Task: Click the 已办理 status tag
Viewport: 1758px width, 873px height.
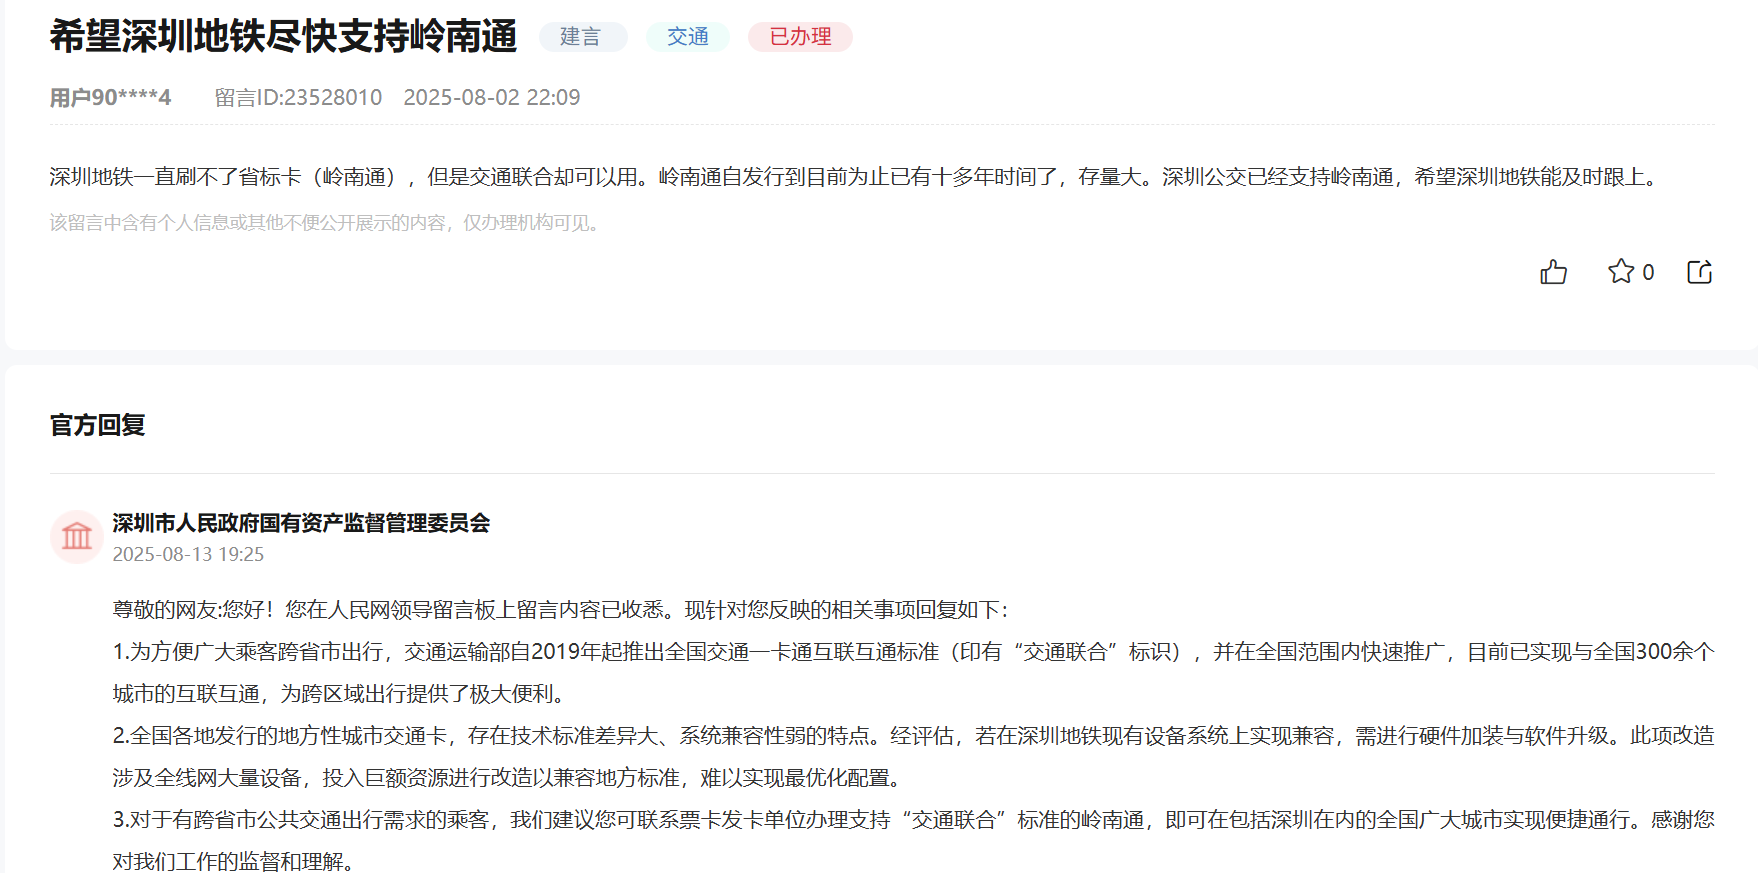Action: (x=800, y=37)
